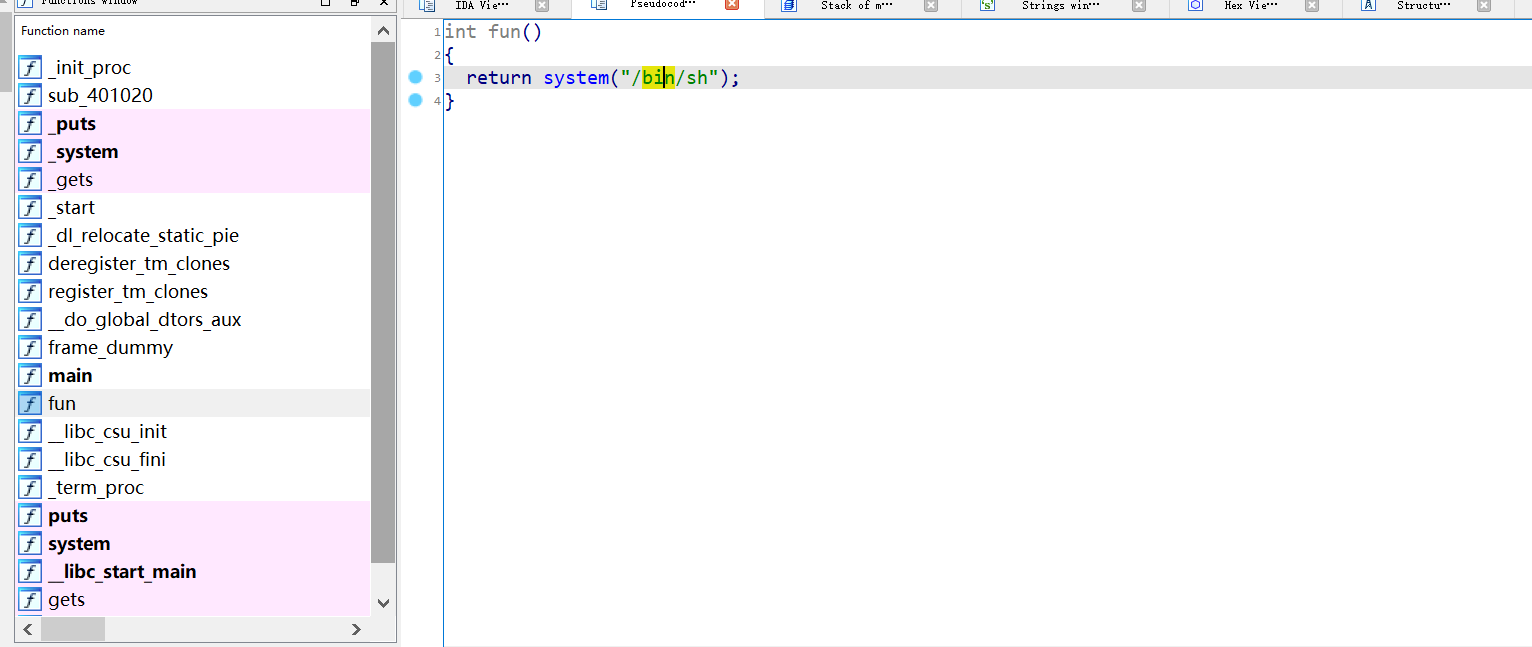This screenshot has width=1532, height=647.
Task: Close the IDA View tab
Action: coord(541,6)
